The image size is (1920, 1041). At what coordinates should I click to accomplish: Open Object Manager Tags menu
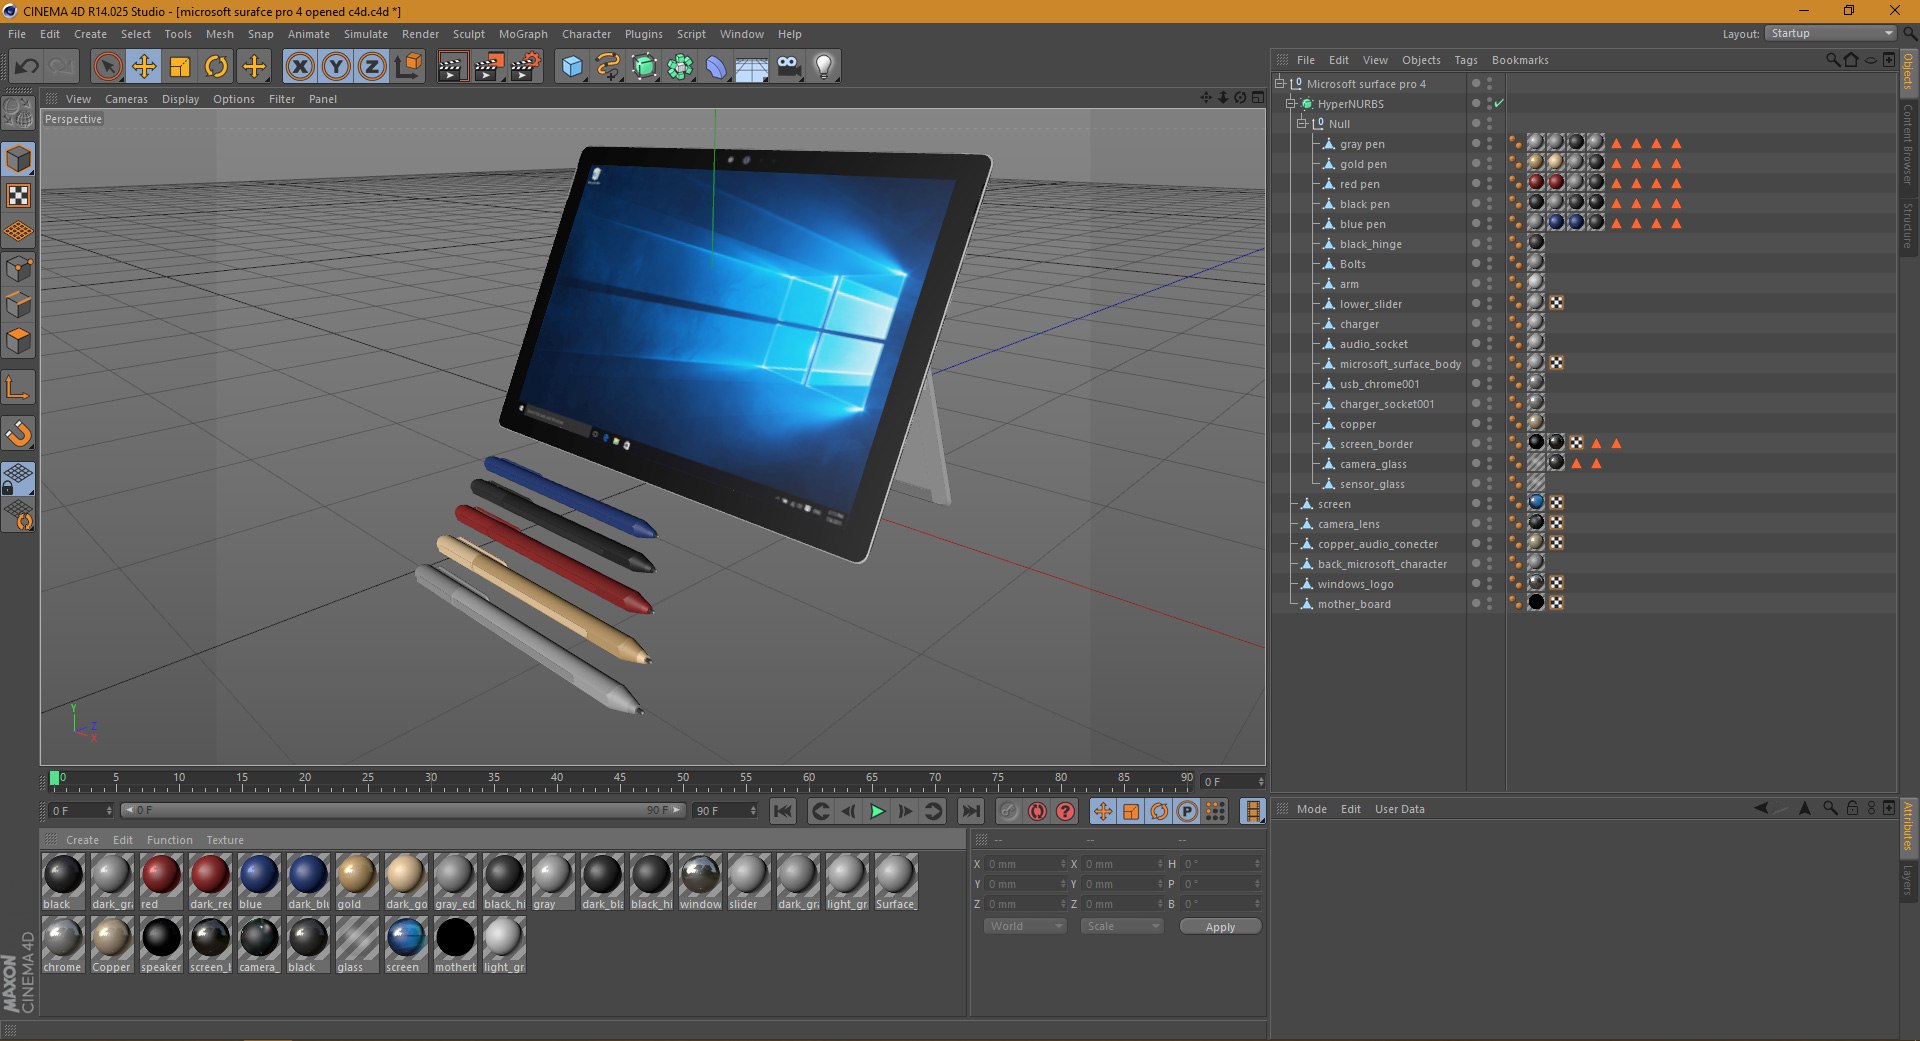point(1465,60)
